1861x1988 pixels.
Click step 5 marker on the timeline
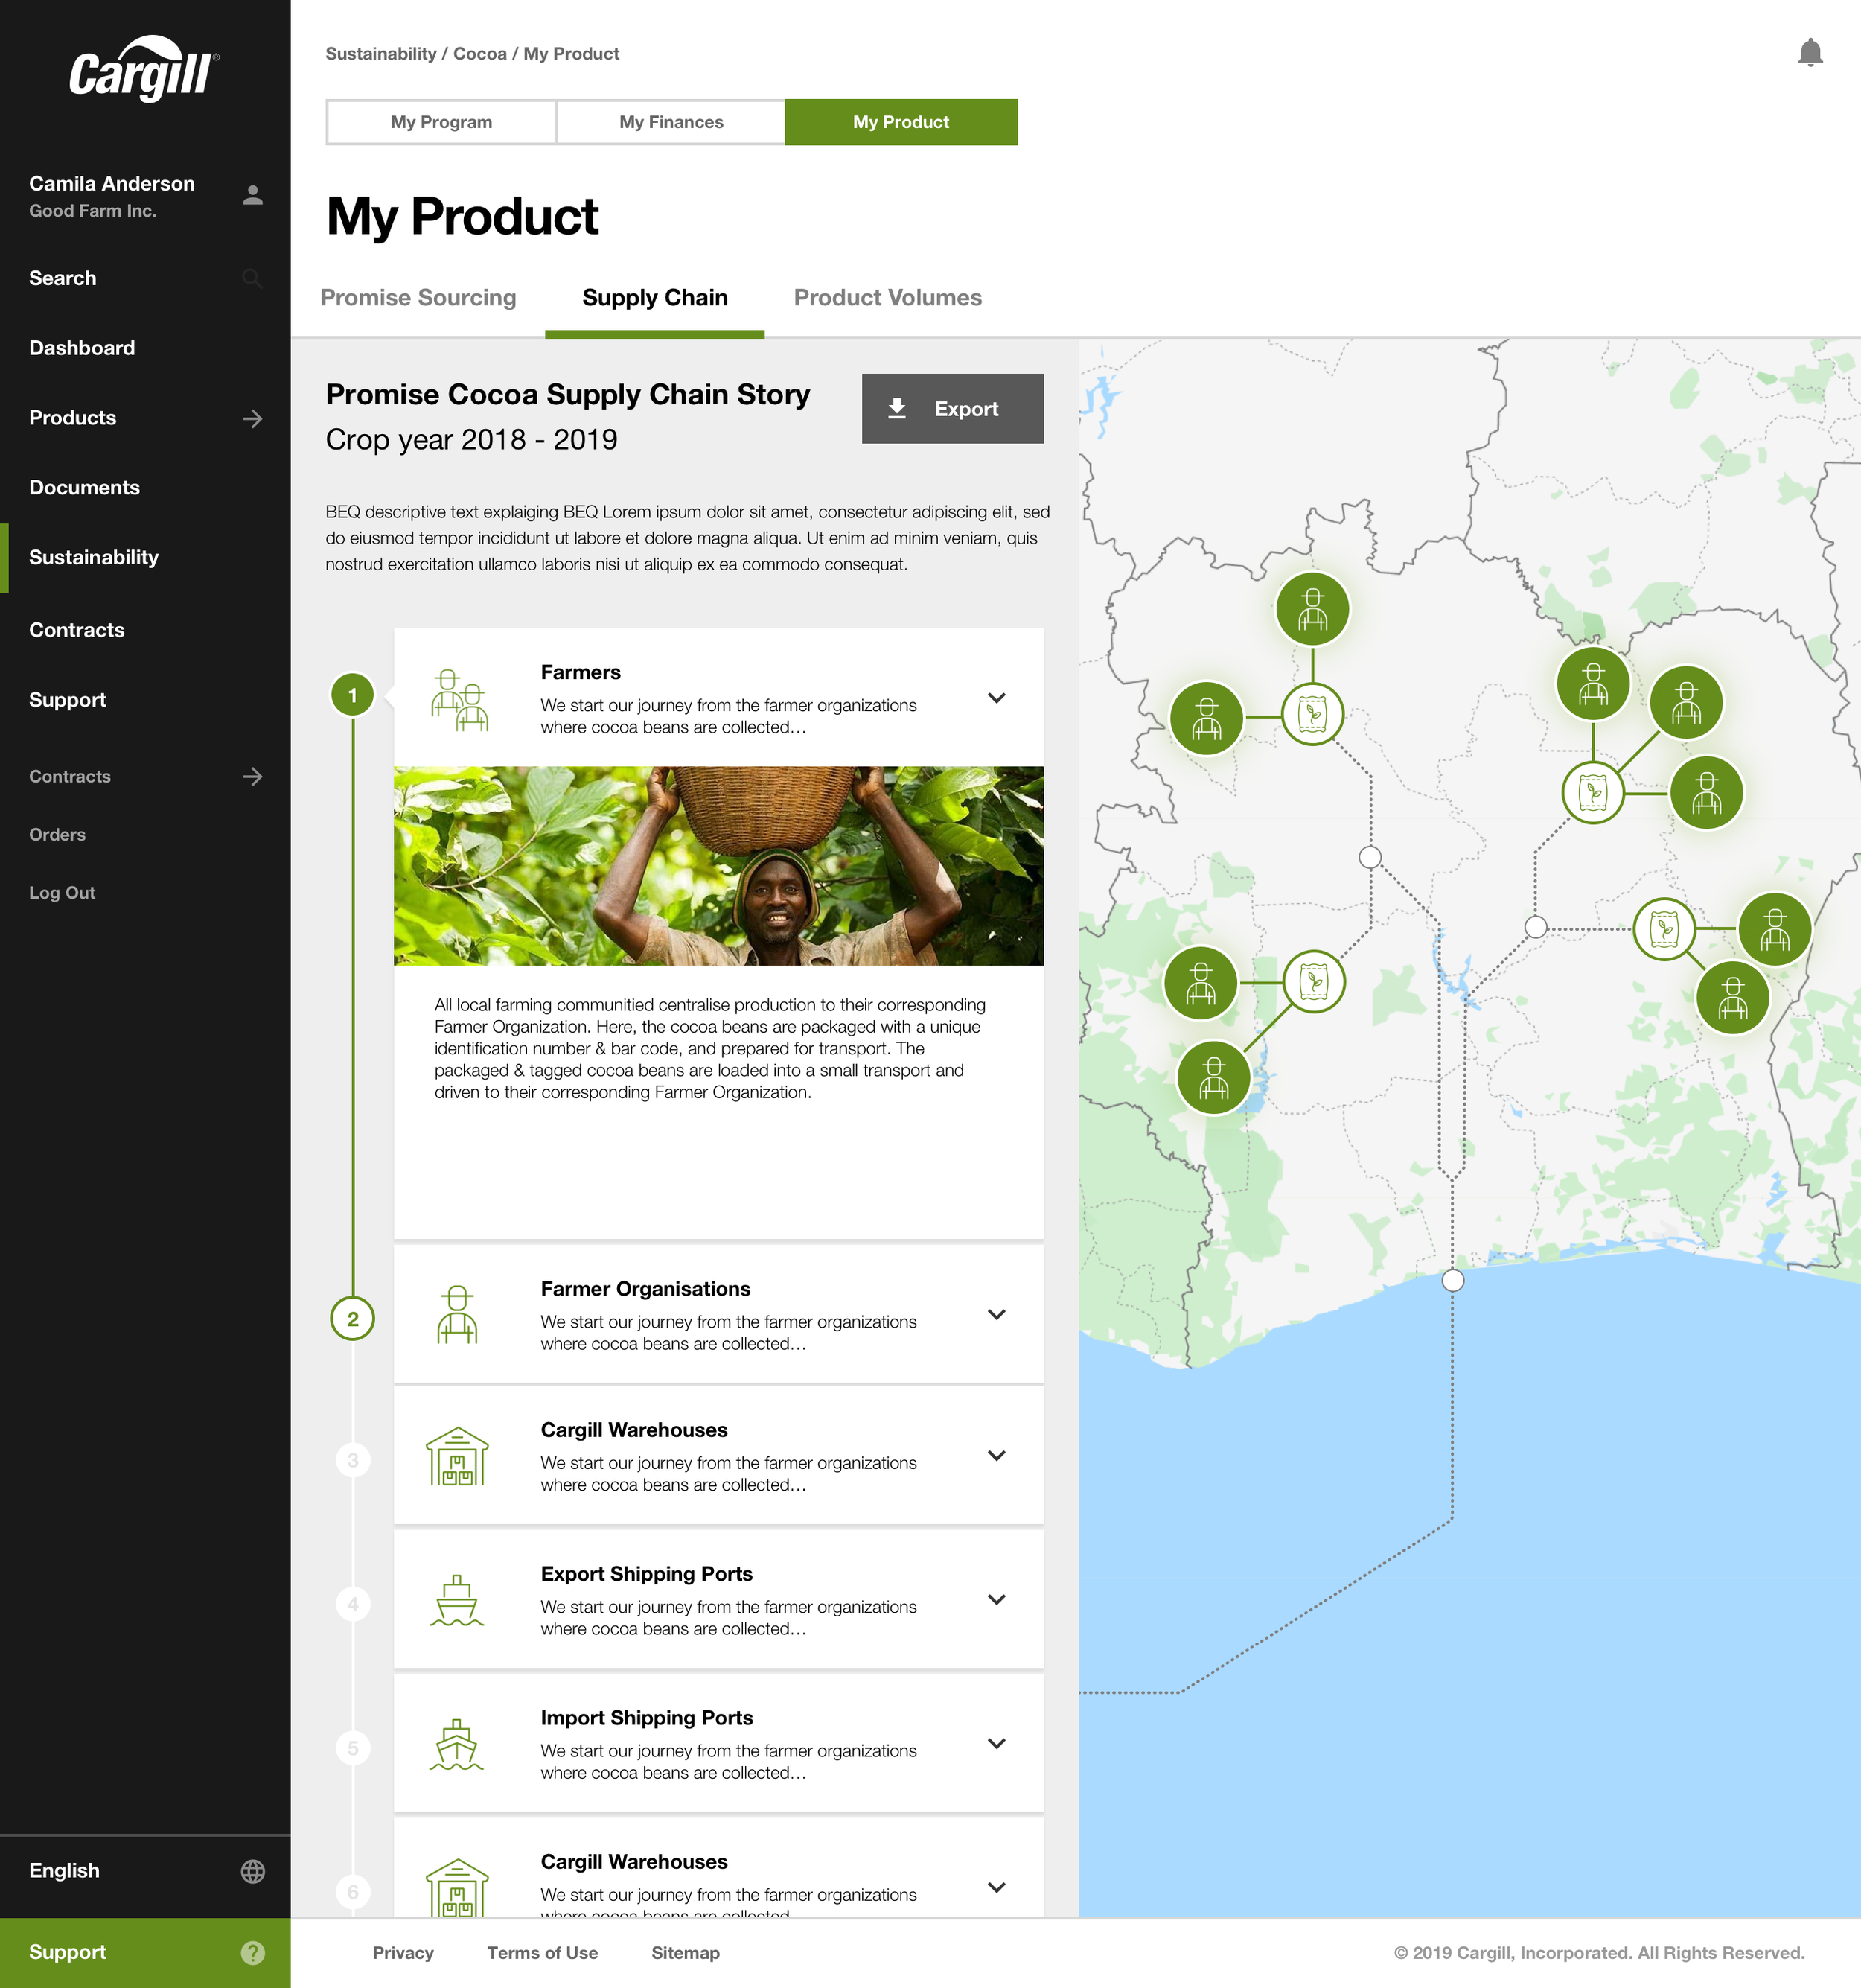coord(352,1748)
